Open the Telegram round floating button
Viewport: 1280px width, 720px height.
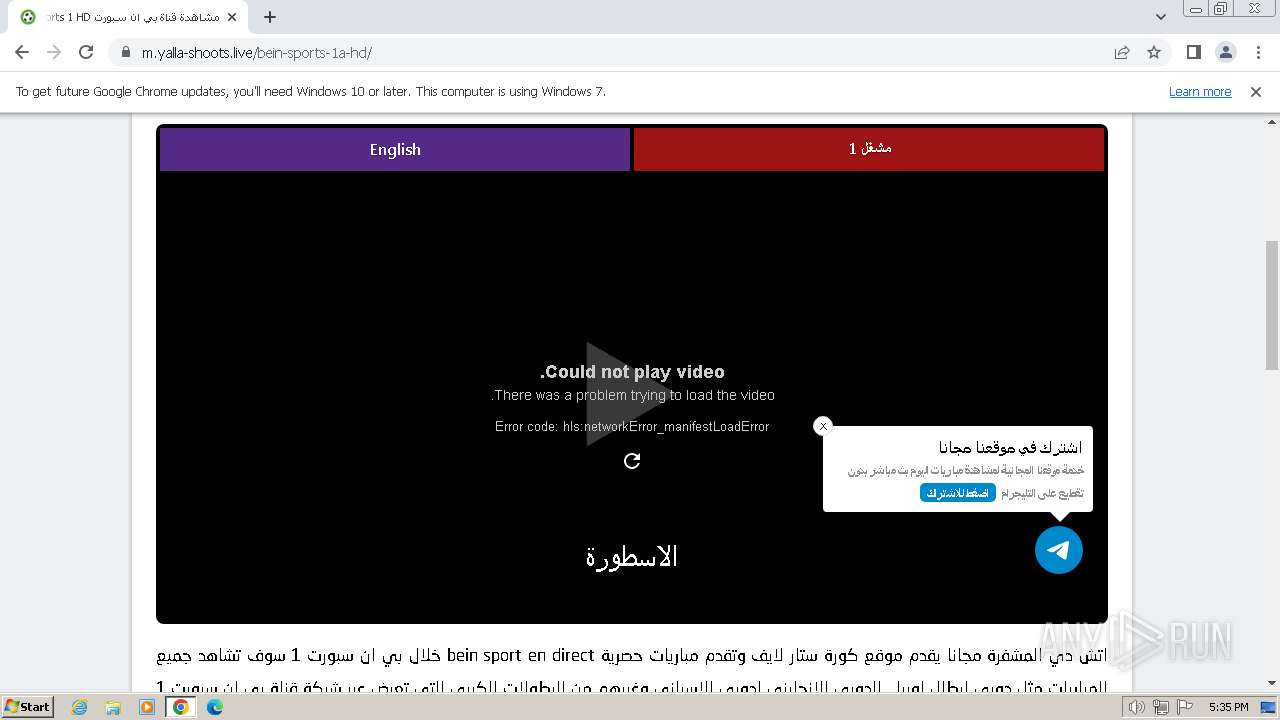(x=1059, y=550)
